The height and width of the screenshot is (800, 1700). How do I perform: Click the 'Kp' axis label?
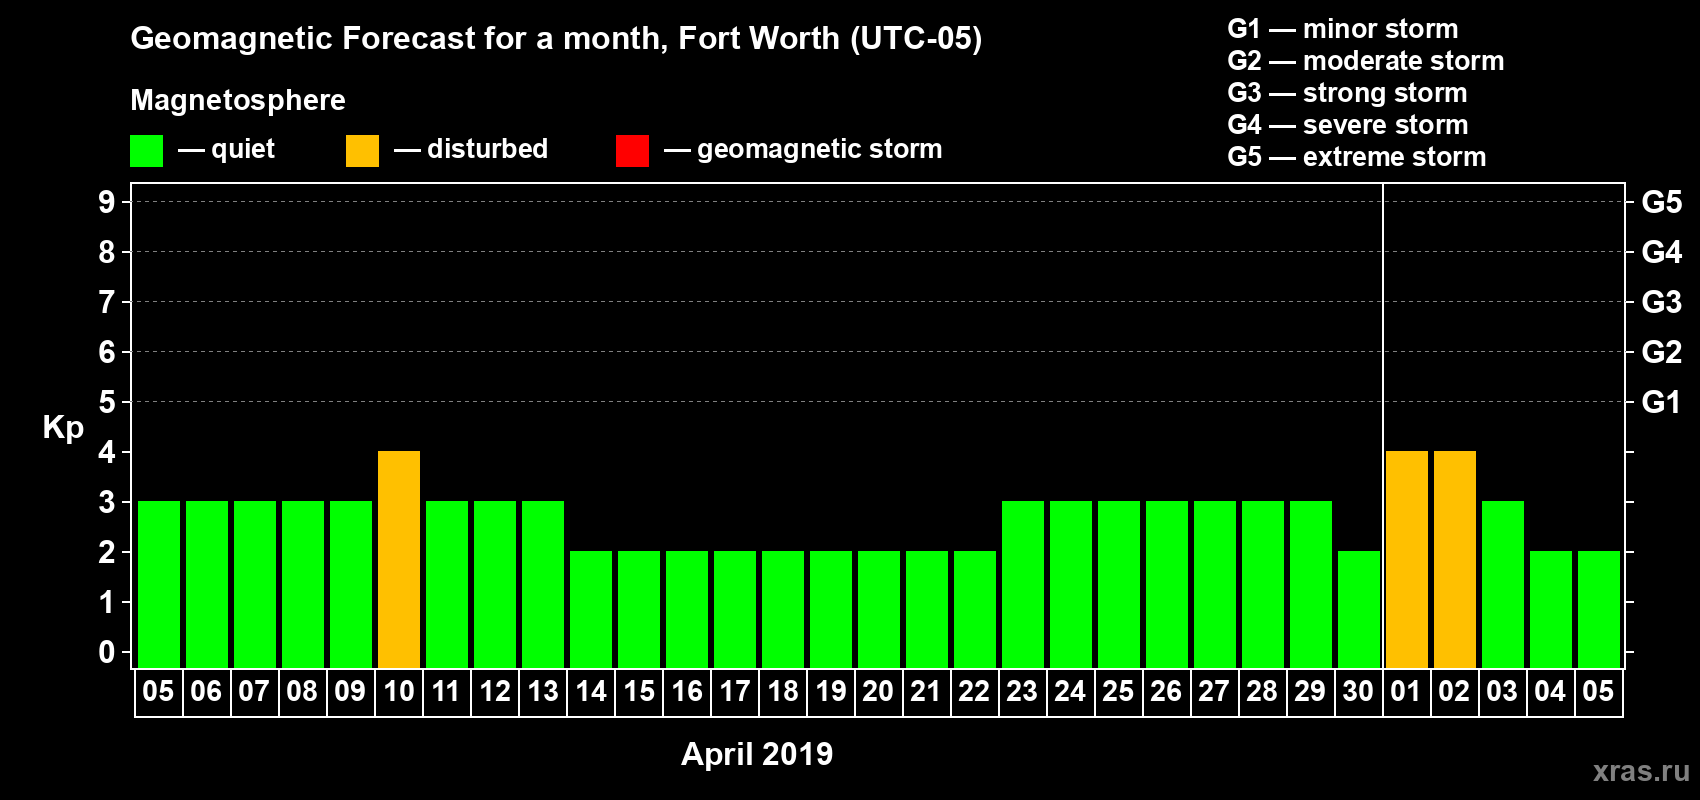pos(63,428)
